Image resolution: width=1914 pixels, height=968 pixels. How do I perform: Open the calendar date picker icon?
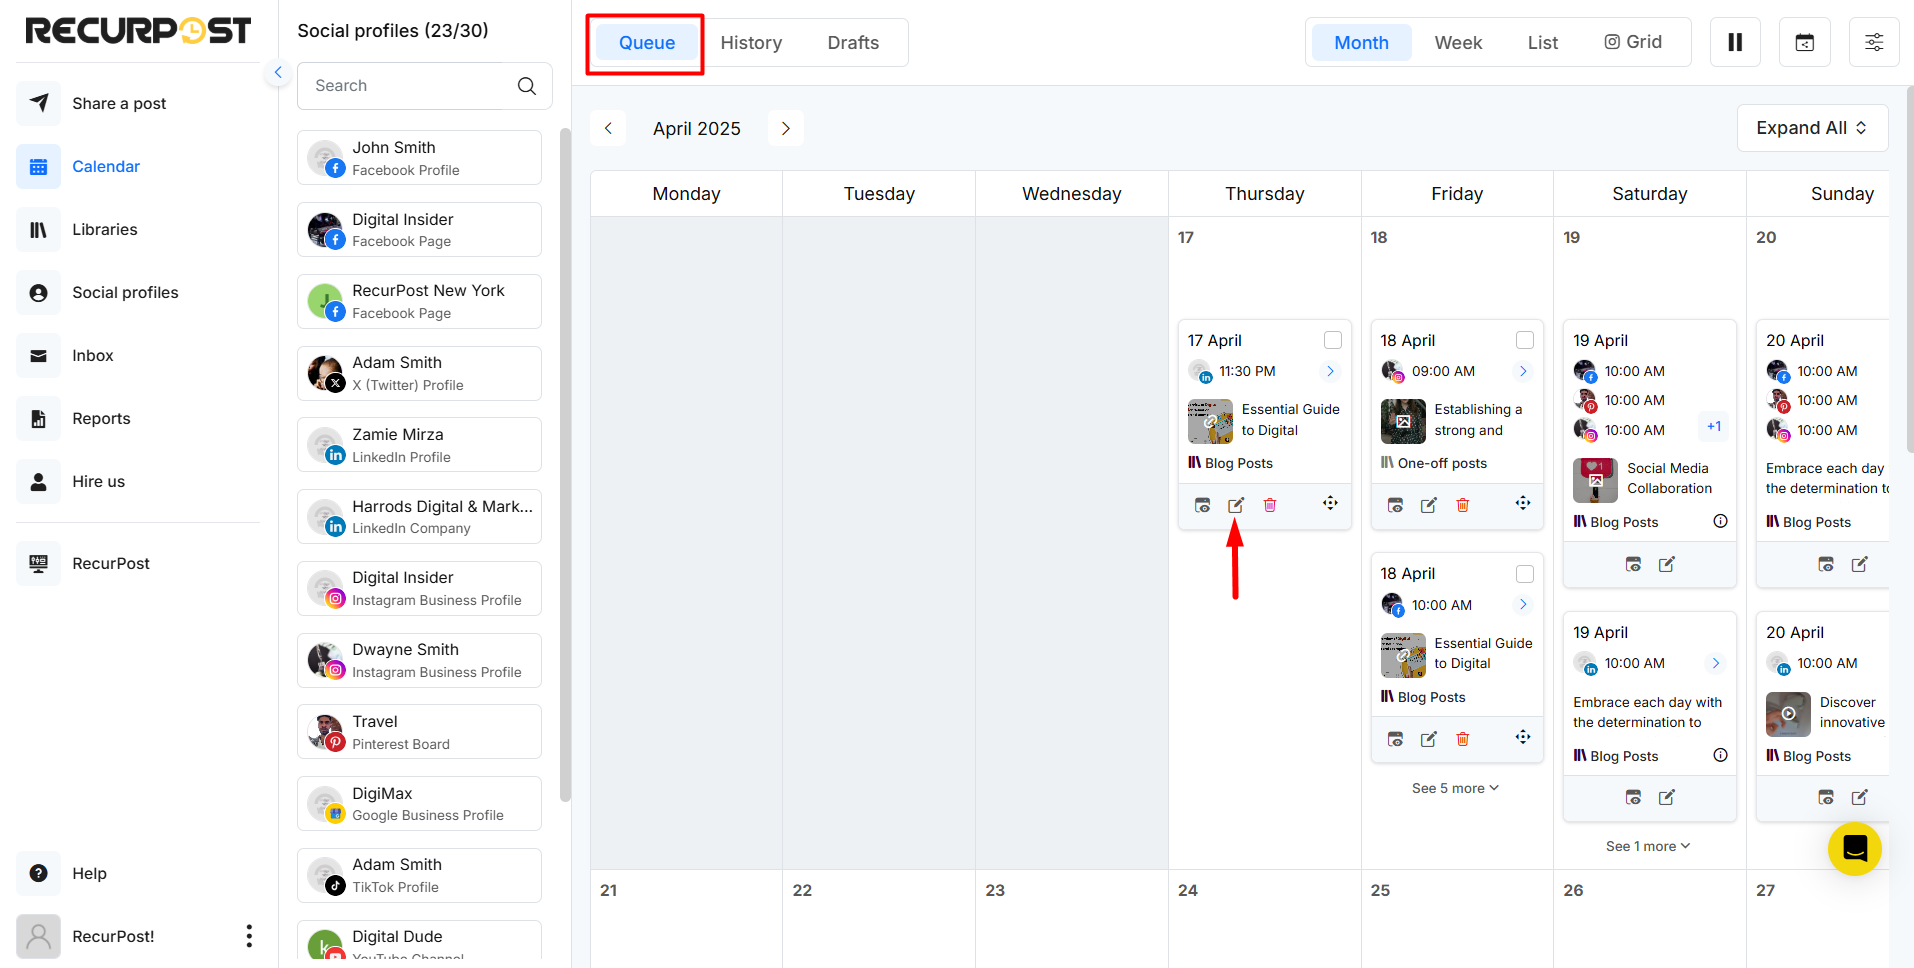click(x=1805, y=42)
